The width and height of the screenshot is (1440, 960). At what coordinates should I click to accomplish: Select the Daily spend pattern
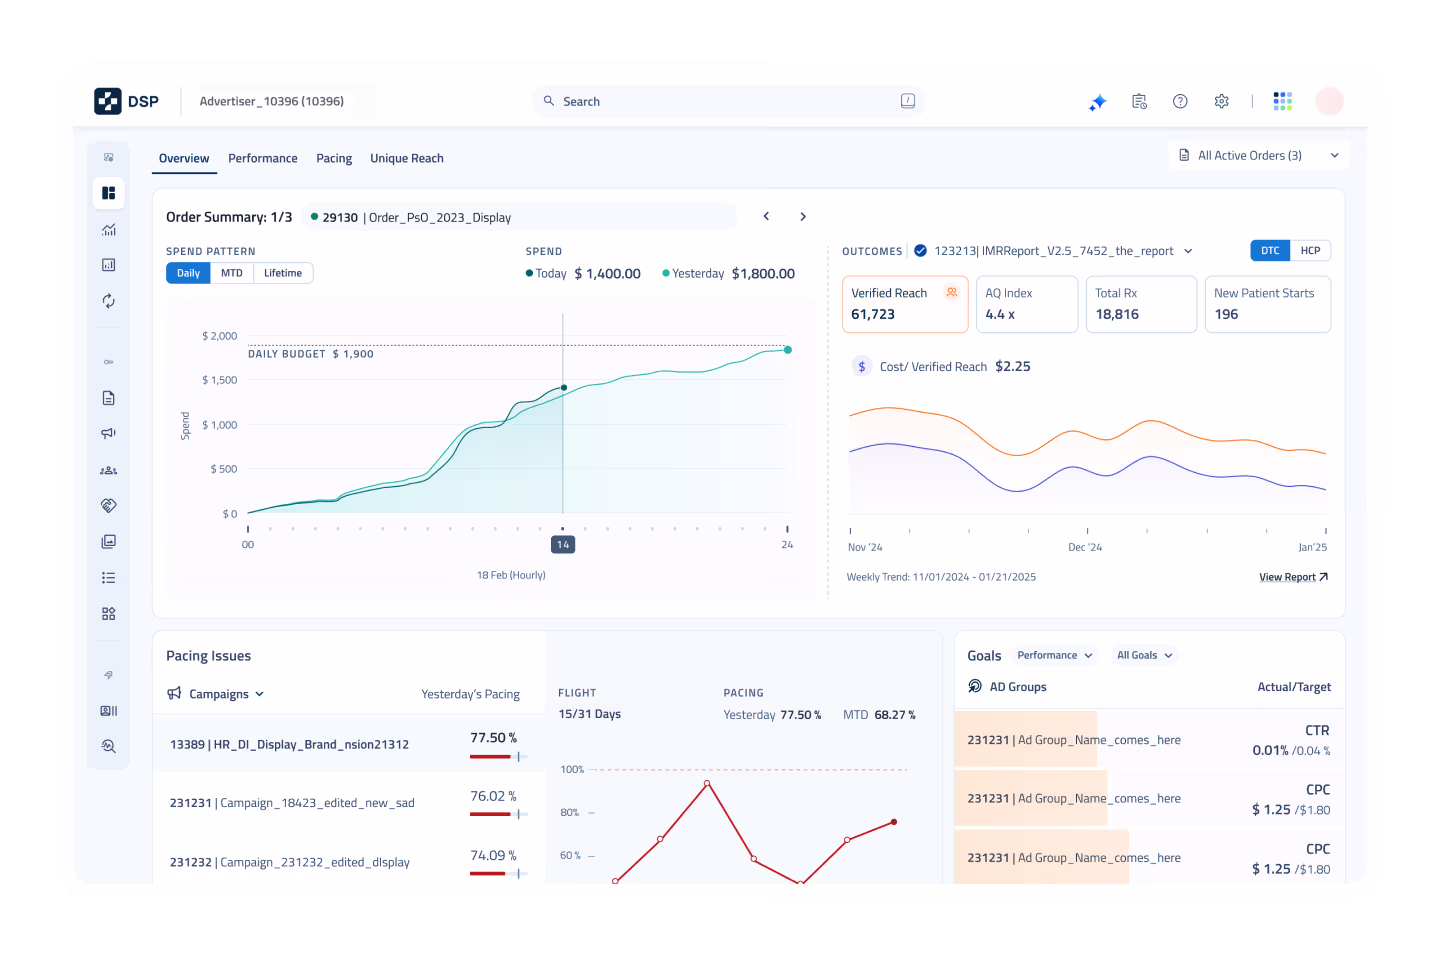coord(188,273)
